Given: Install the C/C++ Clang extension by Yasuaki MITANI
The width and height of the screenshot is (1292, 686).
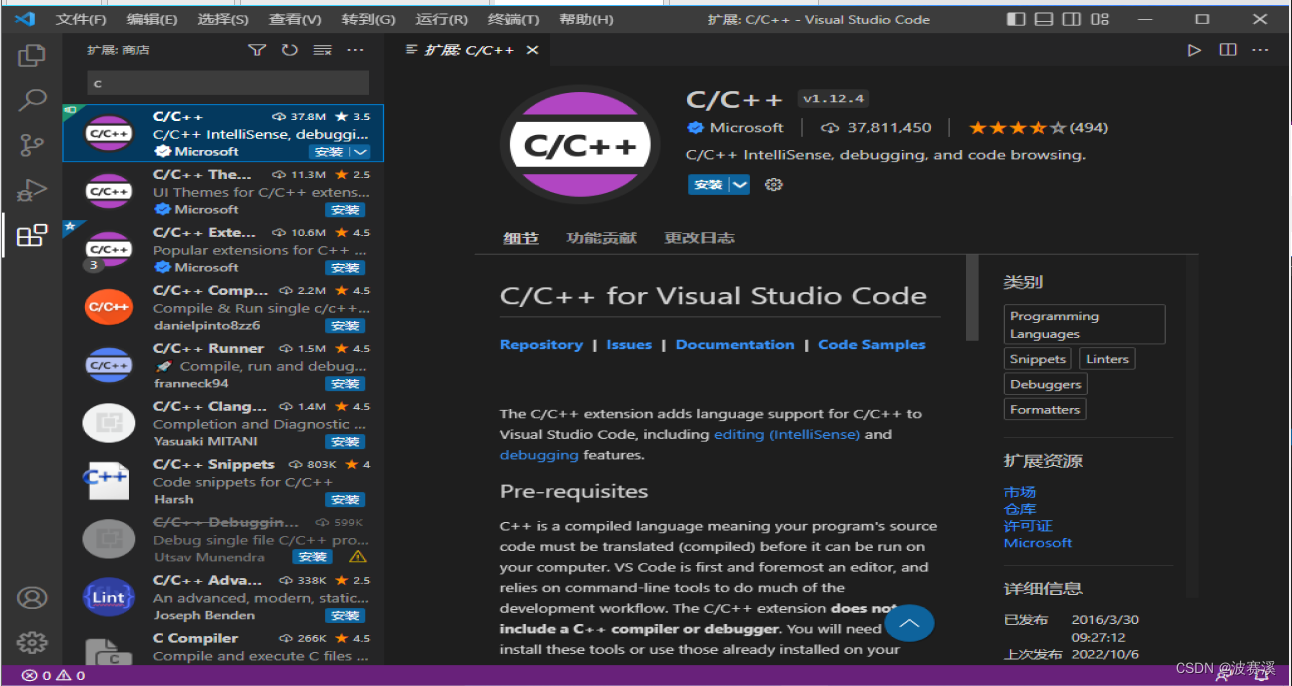Looking at the screenshot, I should click(x=345, y=442).
